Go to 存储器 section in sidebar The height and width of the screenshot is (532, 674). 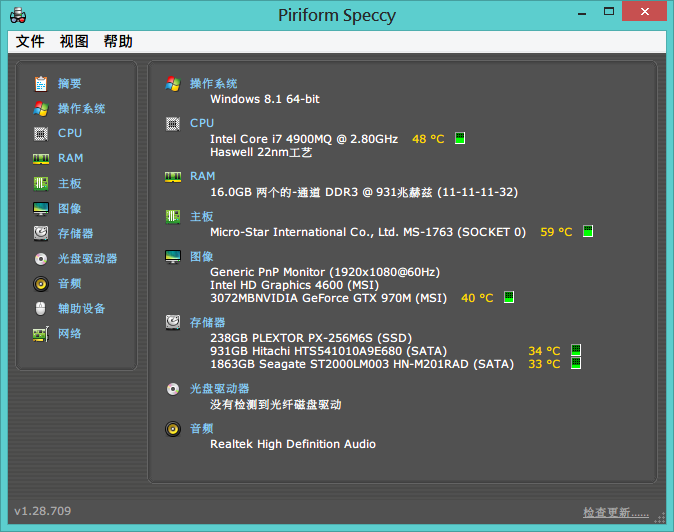76,233
